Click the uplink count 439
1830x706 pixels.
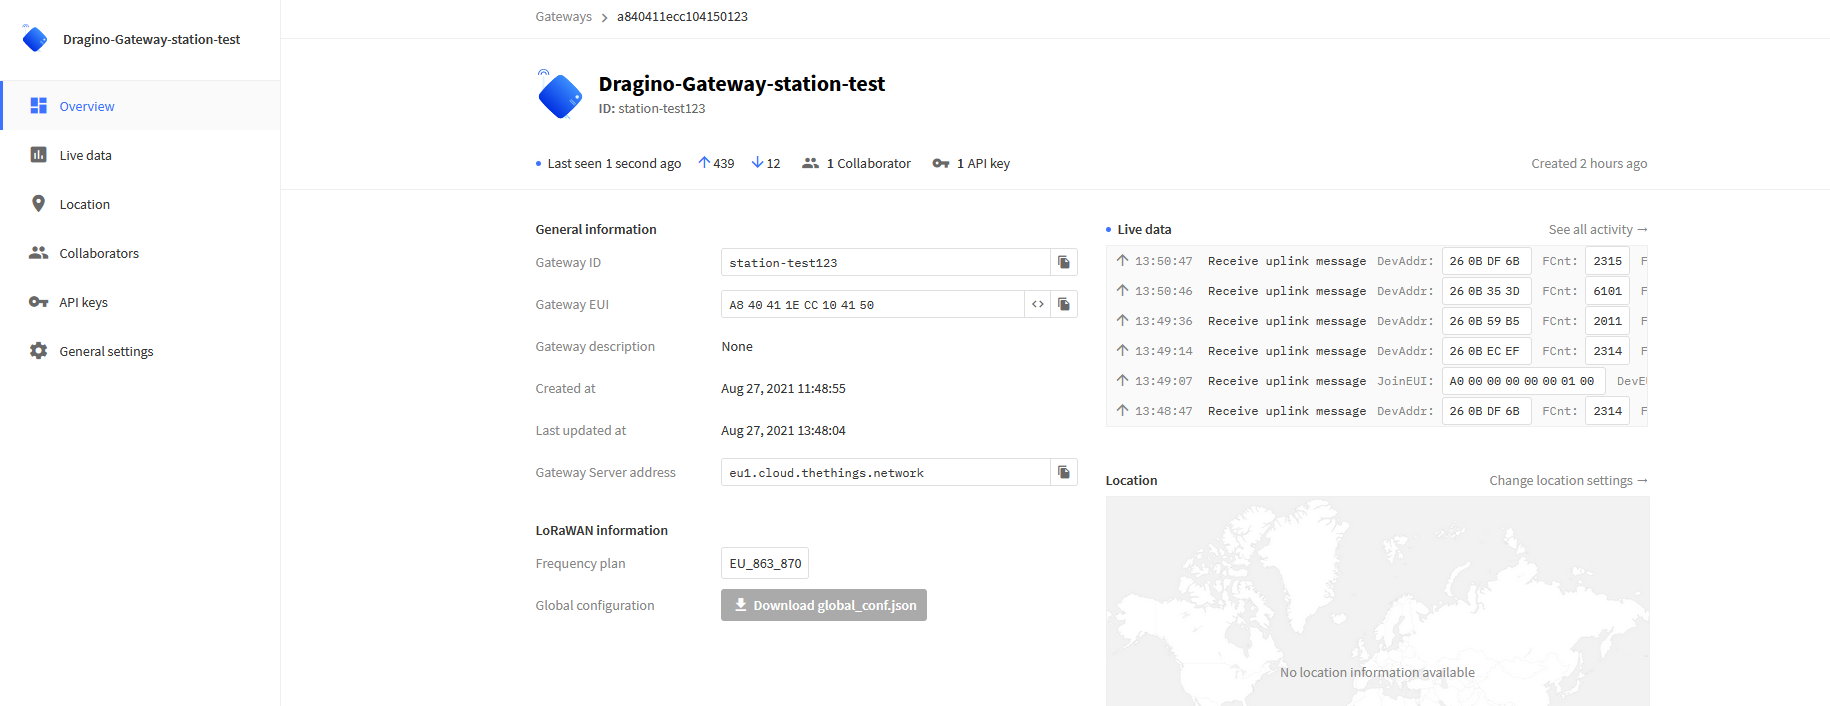[x=716, y=163]
